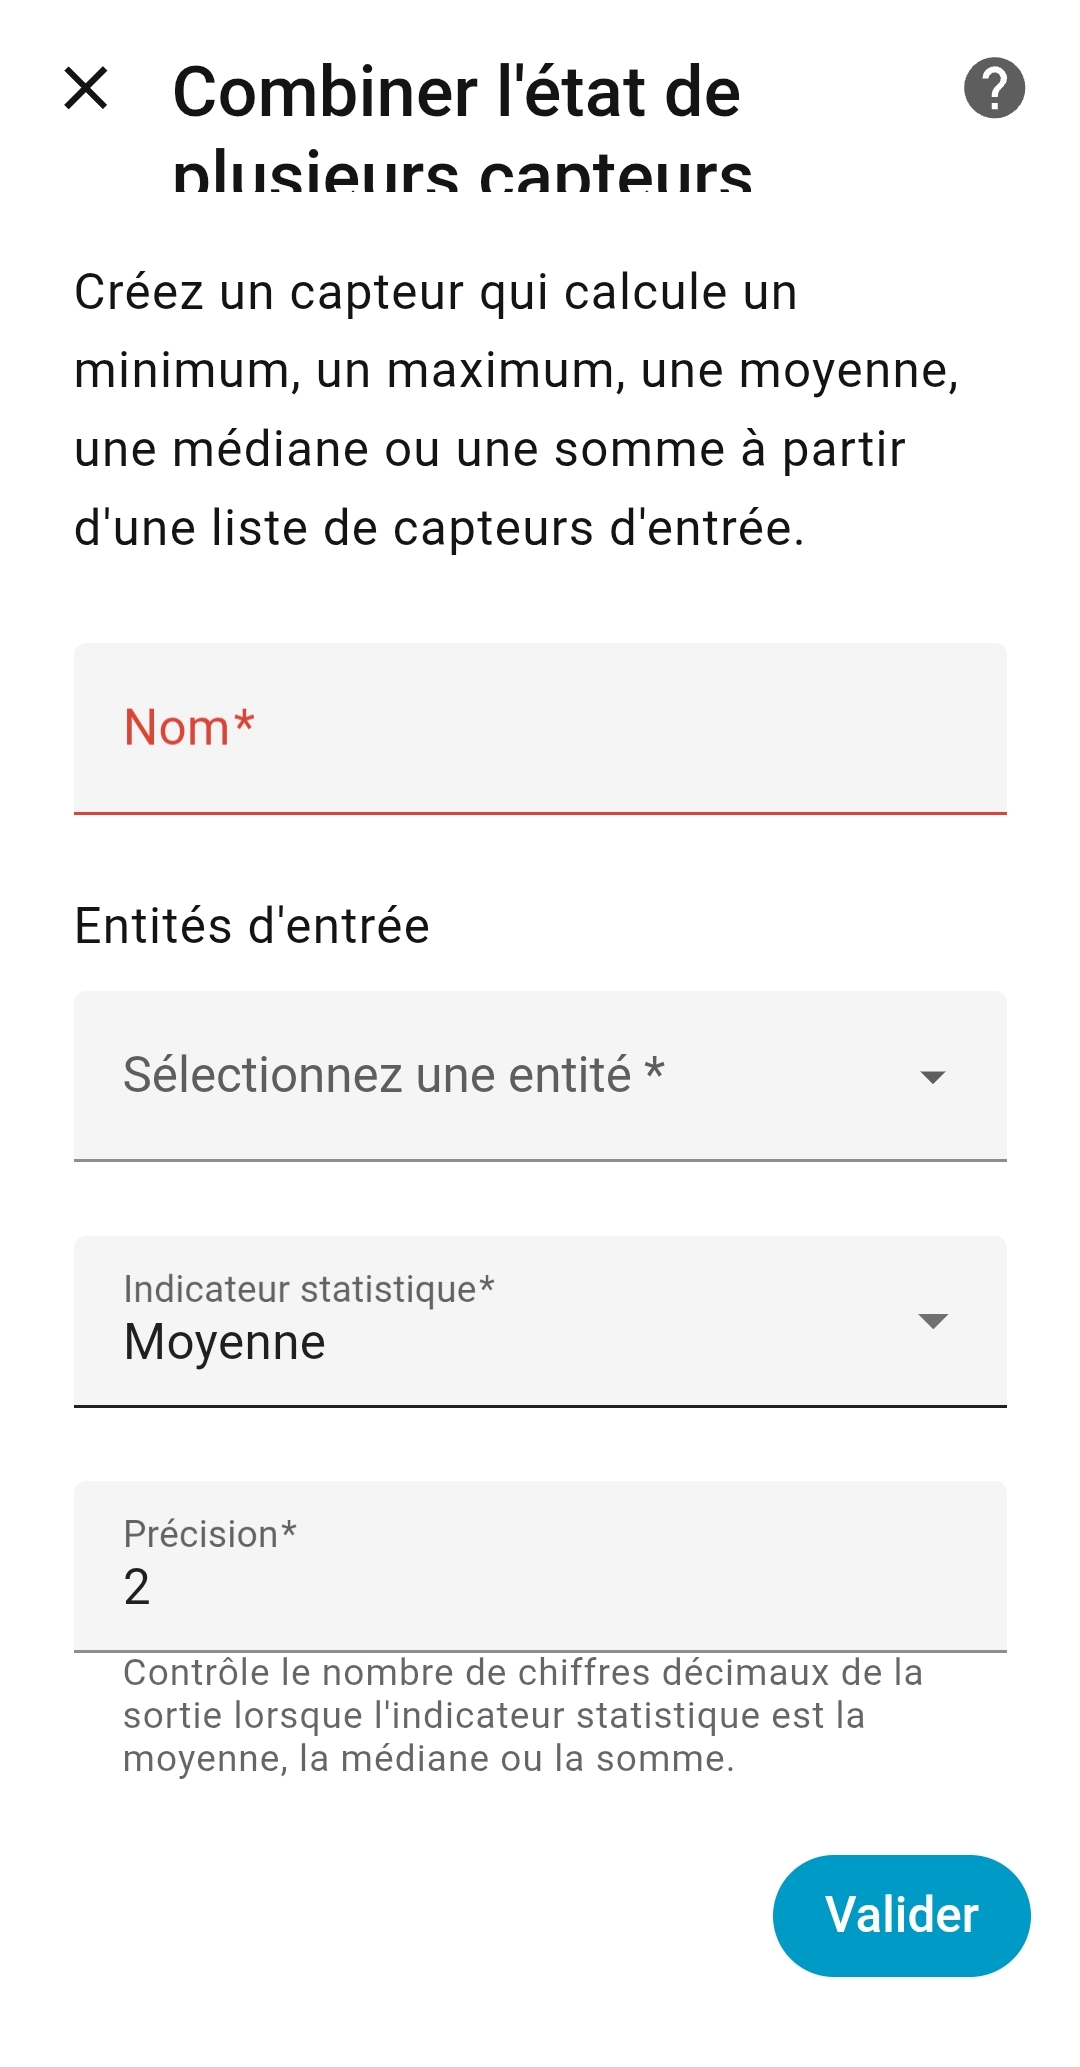Click the Précision helper text
This screenshot has width=1080, height=2067.
coord(522,1715)
